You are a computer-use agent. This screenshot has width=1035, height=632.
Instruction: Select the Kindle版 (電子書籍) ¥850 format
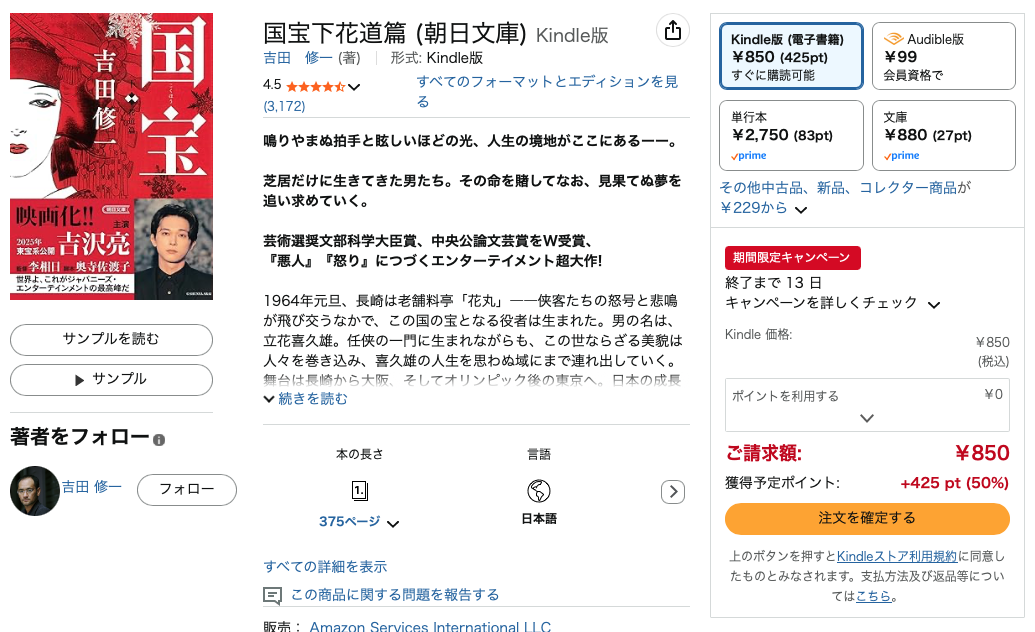pos(791,56)
